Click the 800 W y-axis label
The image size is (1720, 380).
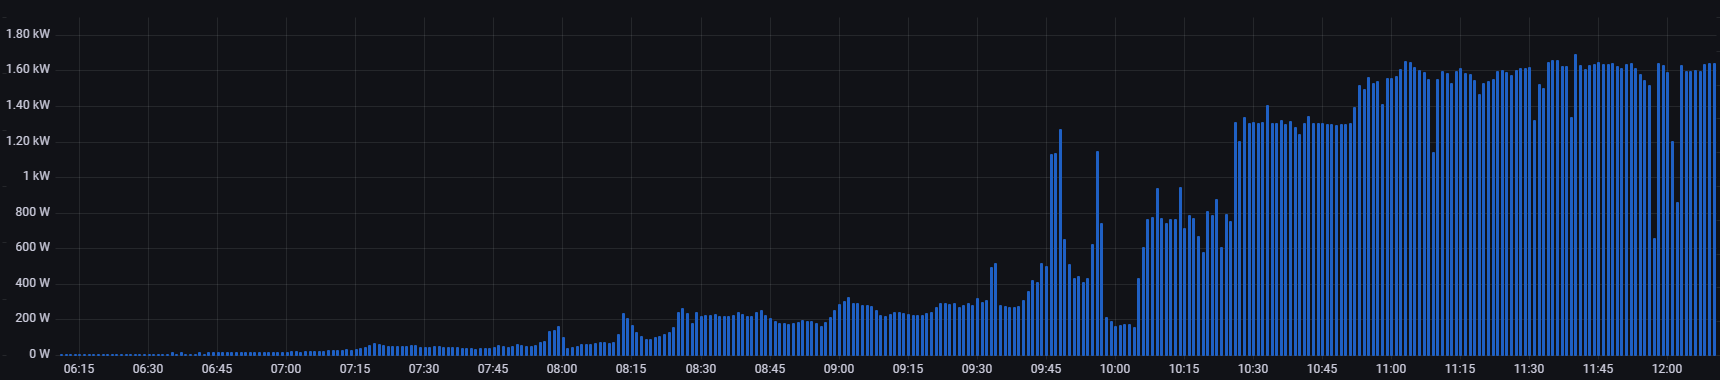(x=32, y=212)
